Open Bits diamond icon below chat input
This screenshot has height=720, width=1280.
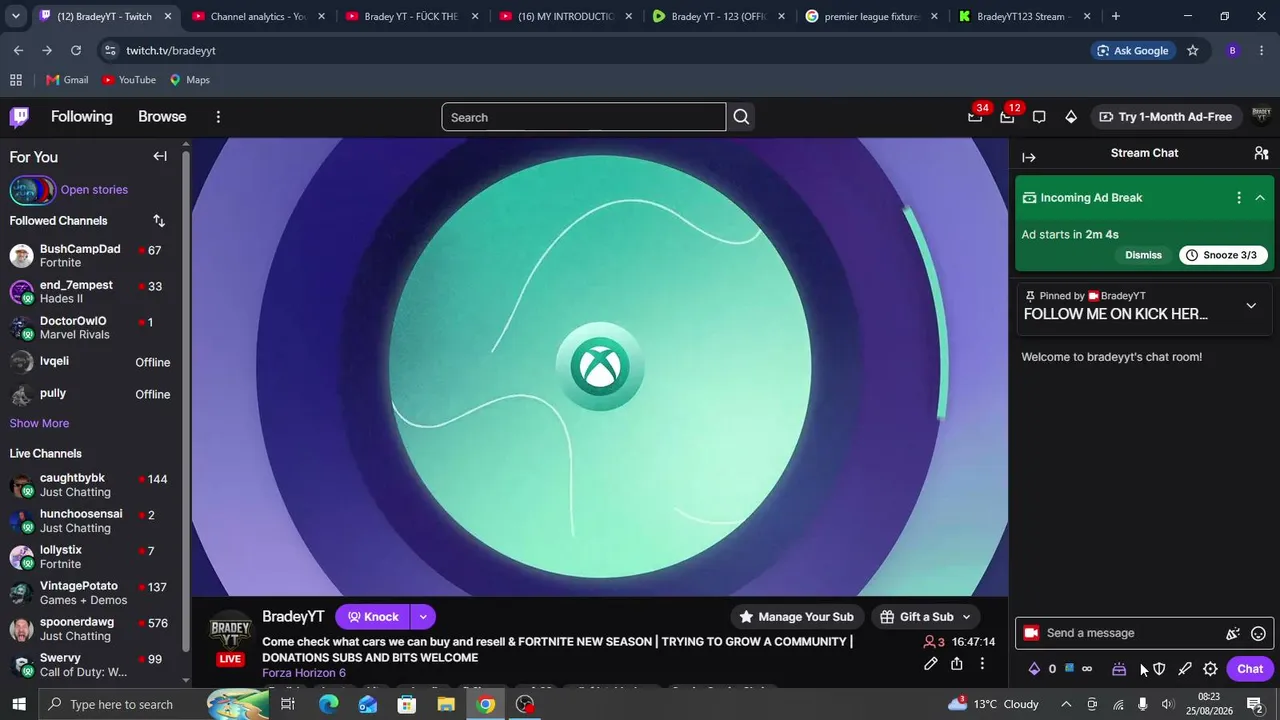click(x=1034, y=669)
